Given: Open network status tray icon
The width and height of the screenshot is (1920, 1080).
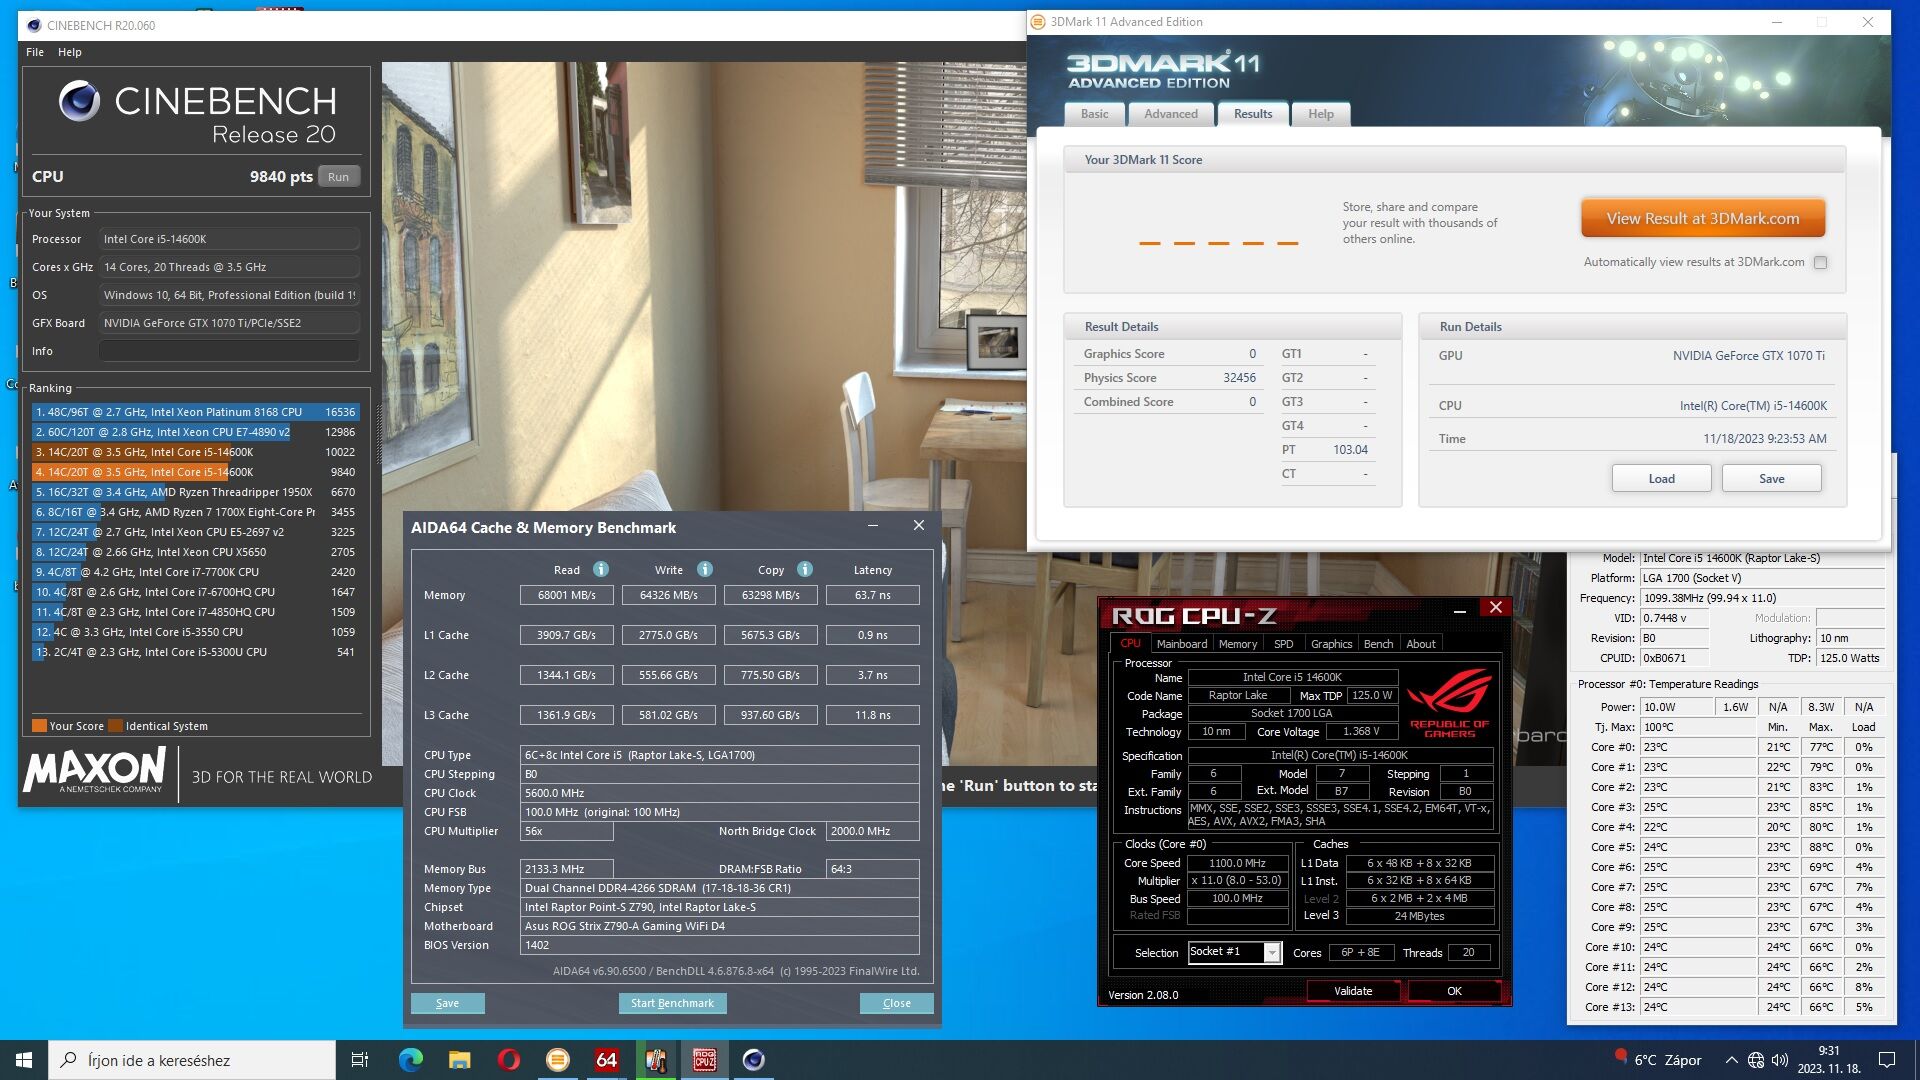Looking at the screenshot, I should [1755, 1060].
